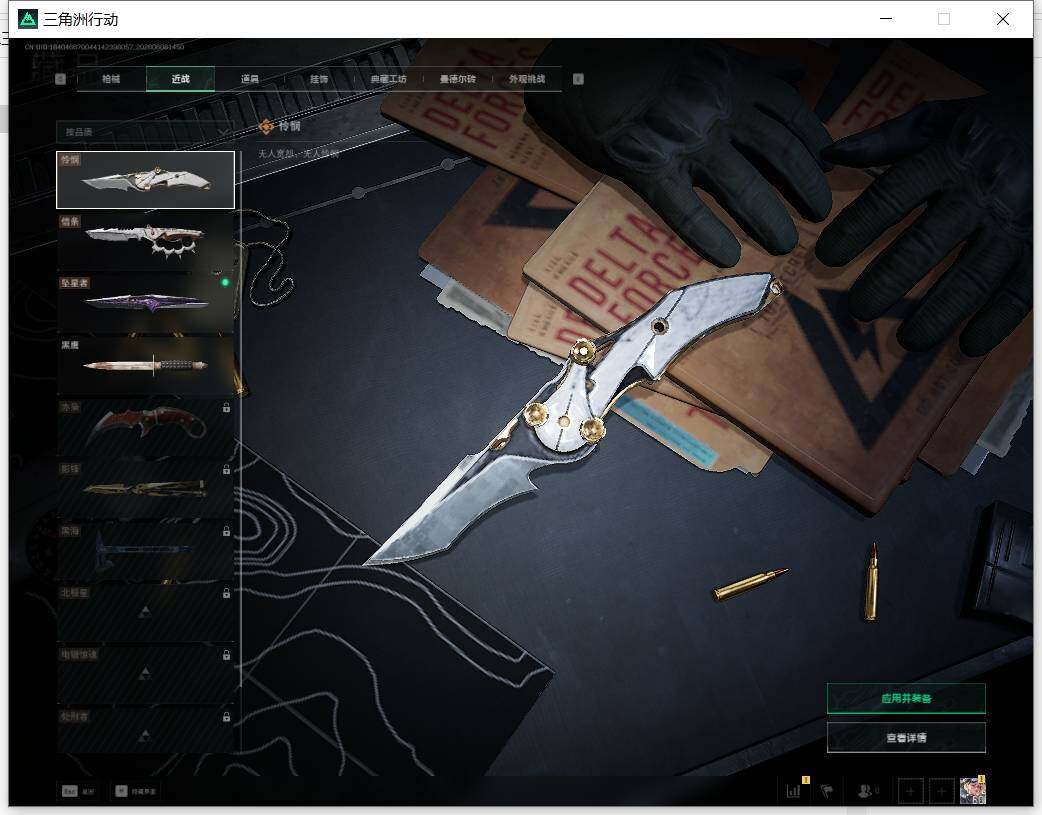The image size is (1042, 815).
Task: Click the right tab navigation key icon
Action: [x=578, y=79]
